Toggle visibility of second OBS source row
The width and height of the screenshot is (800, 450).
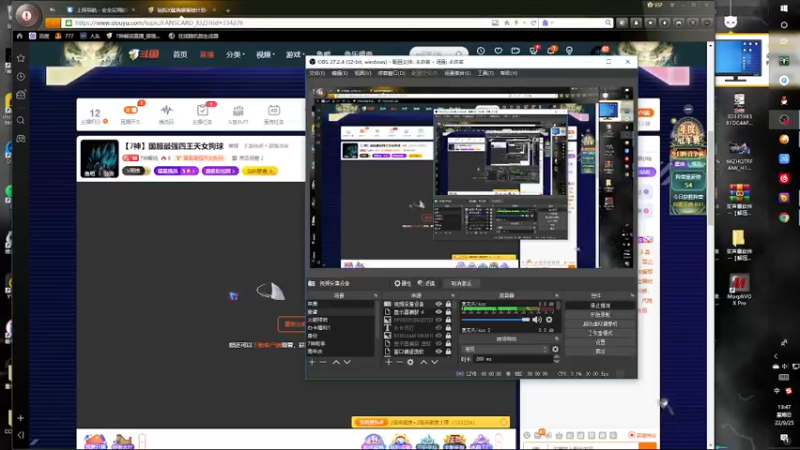439,312
